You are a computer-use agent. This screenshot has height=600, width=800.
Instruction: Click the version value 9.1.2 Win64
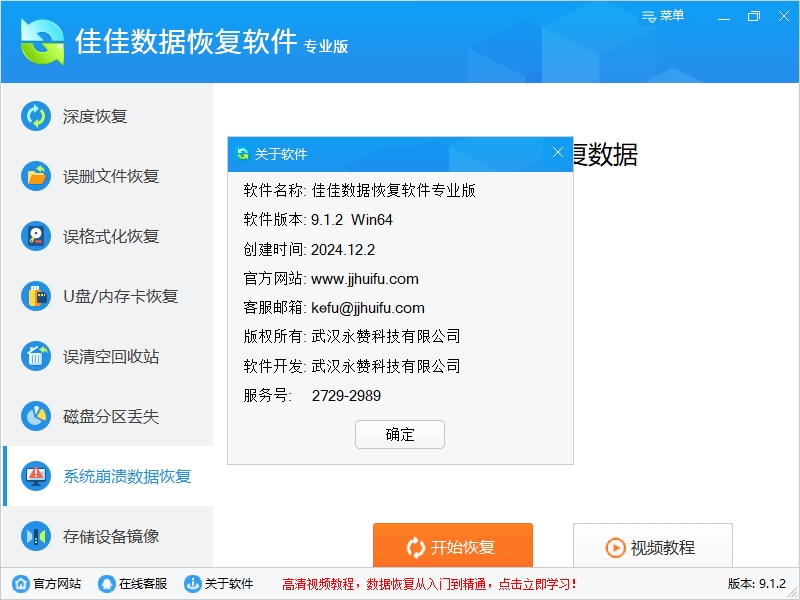coord(352,220)
